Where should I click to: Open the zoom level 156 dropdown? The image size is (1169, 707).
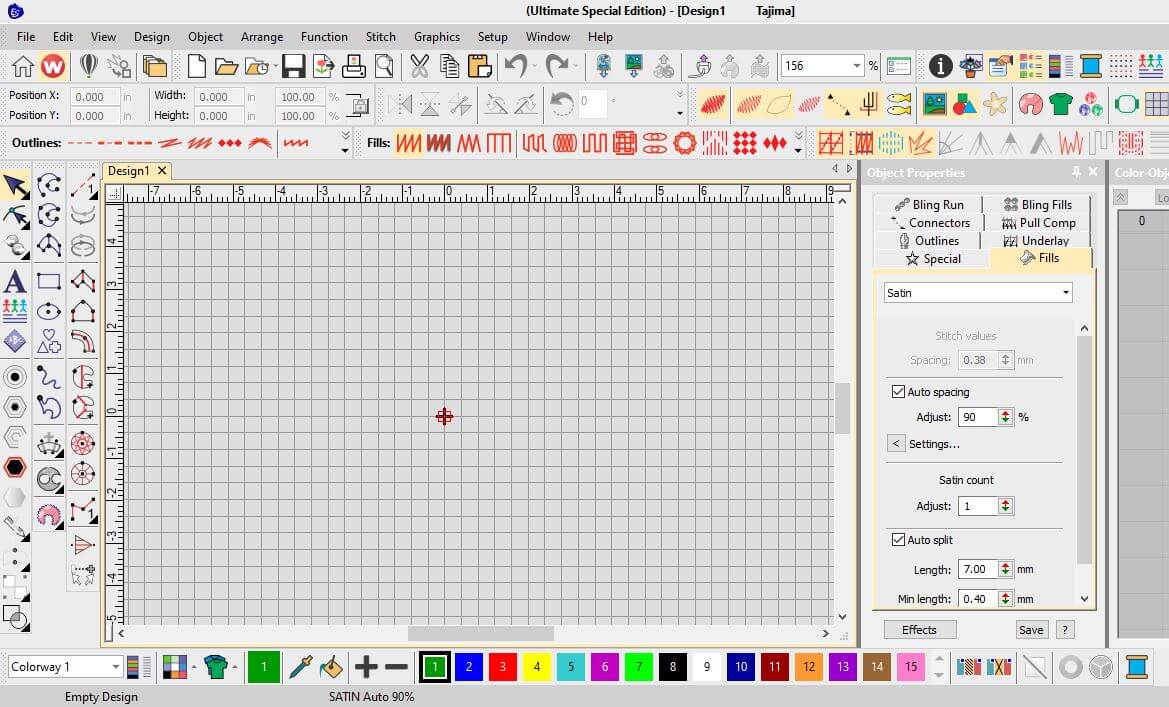click(x=857, y=66)
